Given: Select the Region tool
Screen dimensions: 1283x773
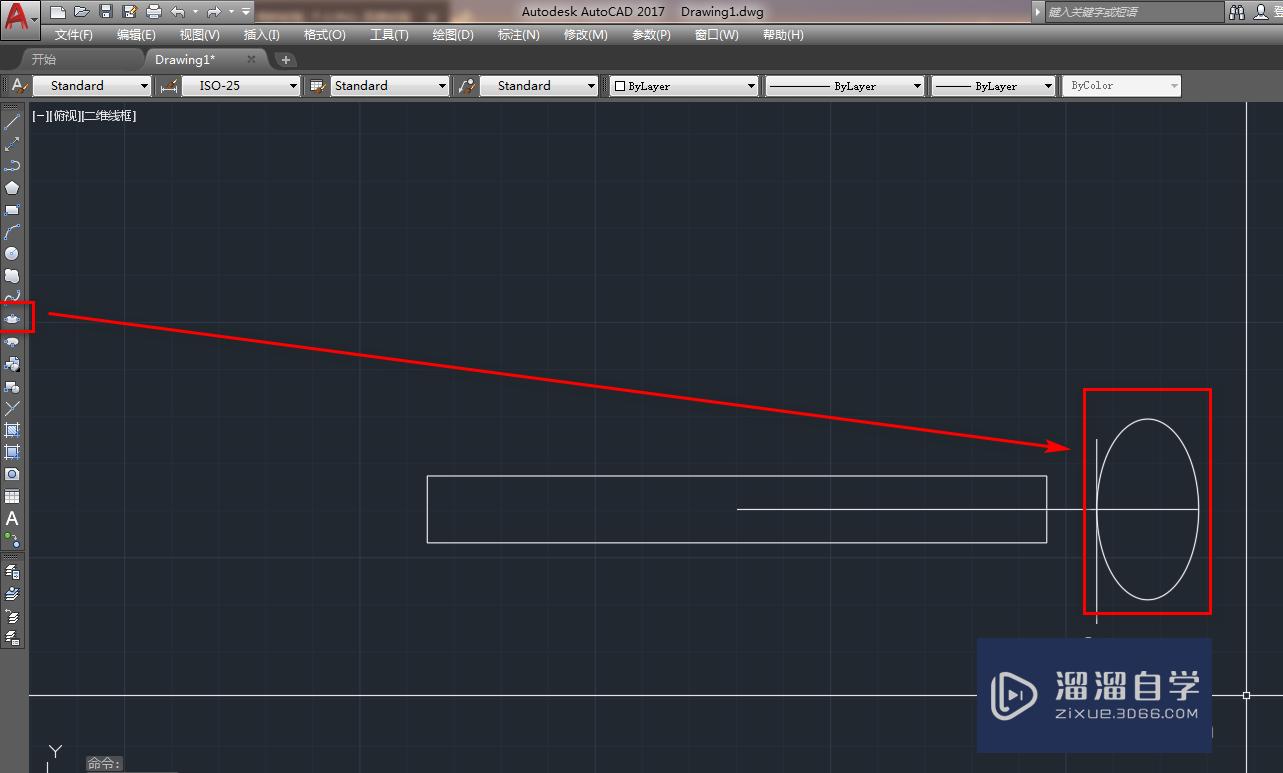Looking at the screenshot, I should click(12, 474).
